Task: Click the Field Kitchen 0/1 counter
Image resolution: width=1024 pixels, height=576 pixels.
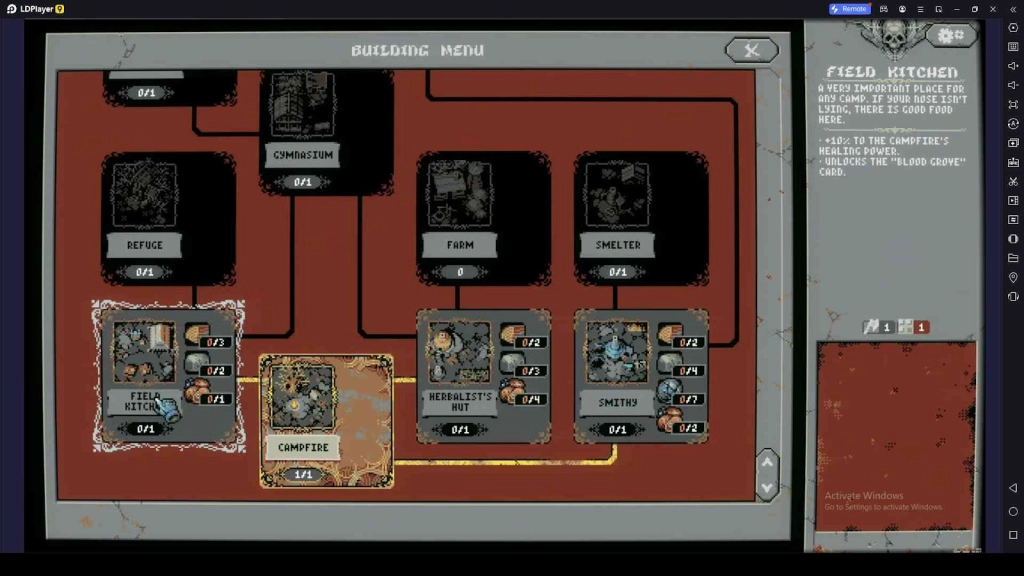Action: click(x=145, y=428)
